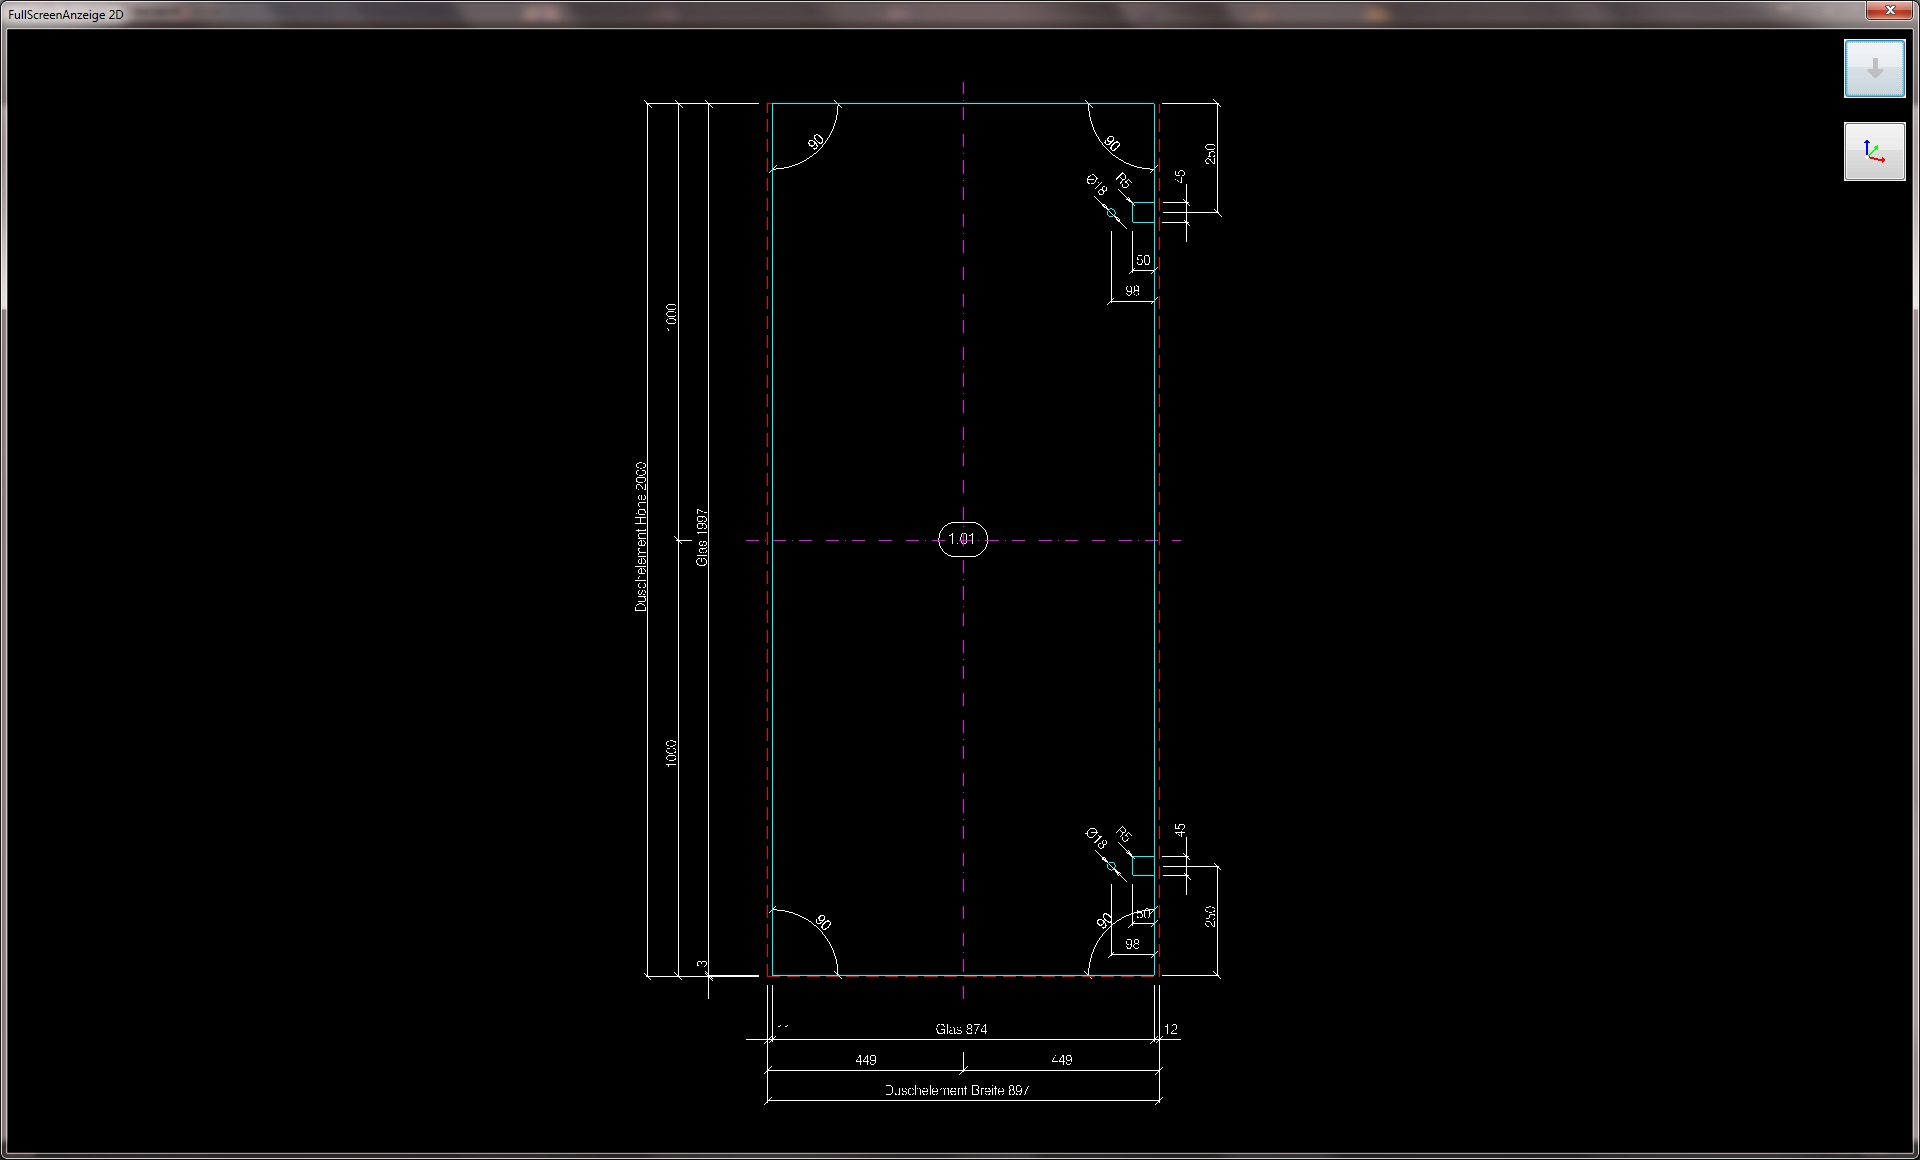Click the FullScreenAnzeige 2D title bar text
The height and width of the screenshot is (1160, 1920).
click(66, 14)
